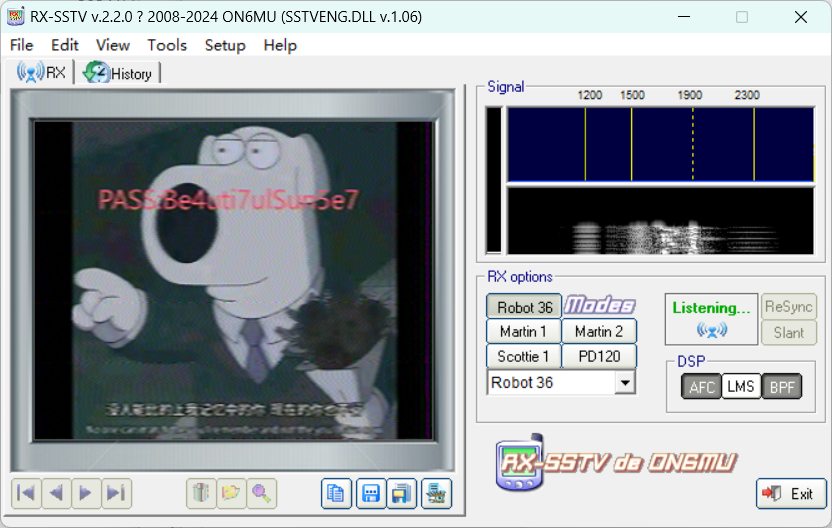Go to the next received image
Screen dimensions: 832x528
click(86, 494)
